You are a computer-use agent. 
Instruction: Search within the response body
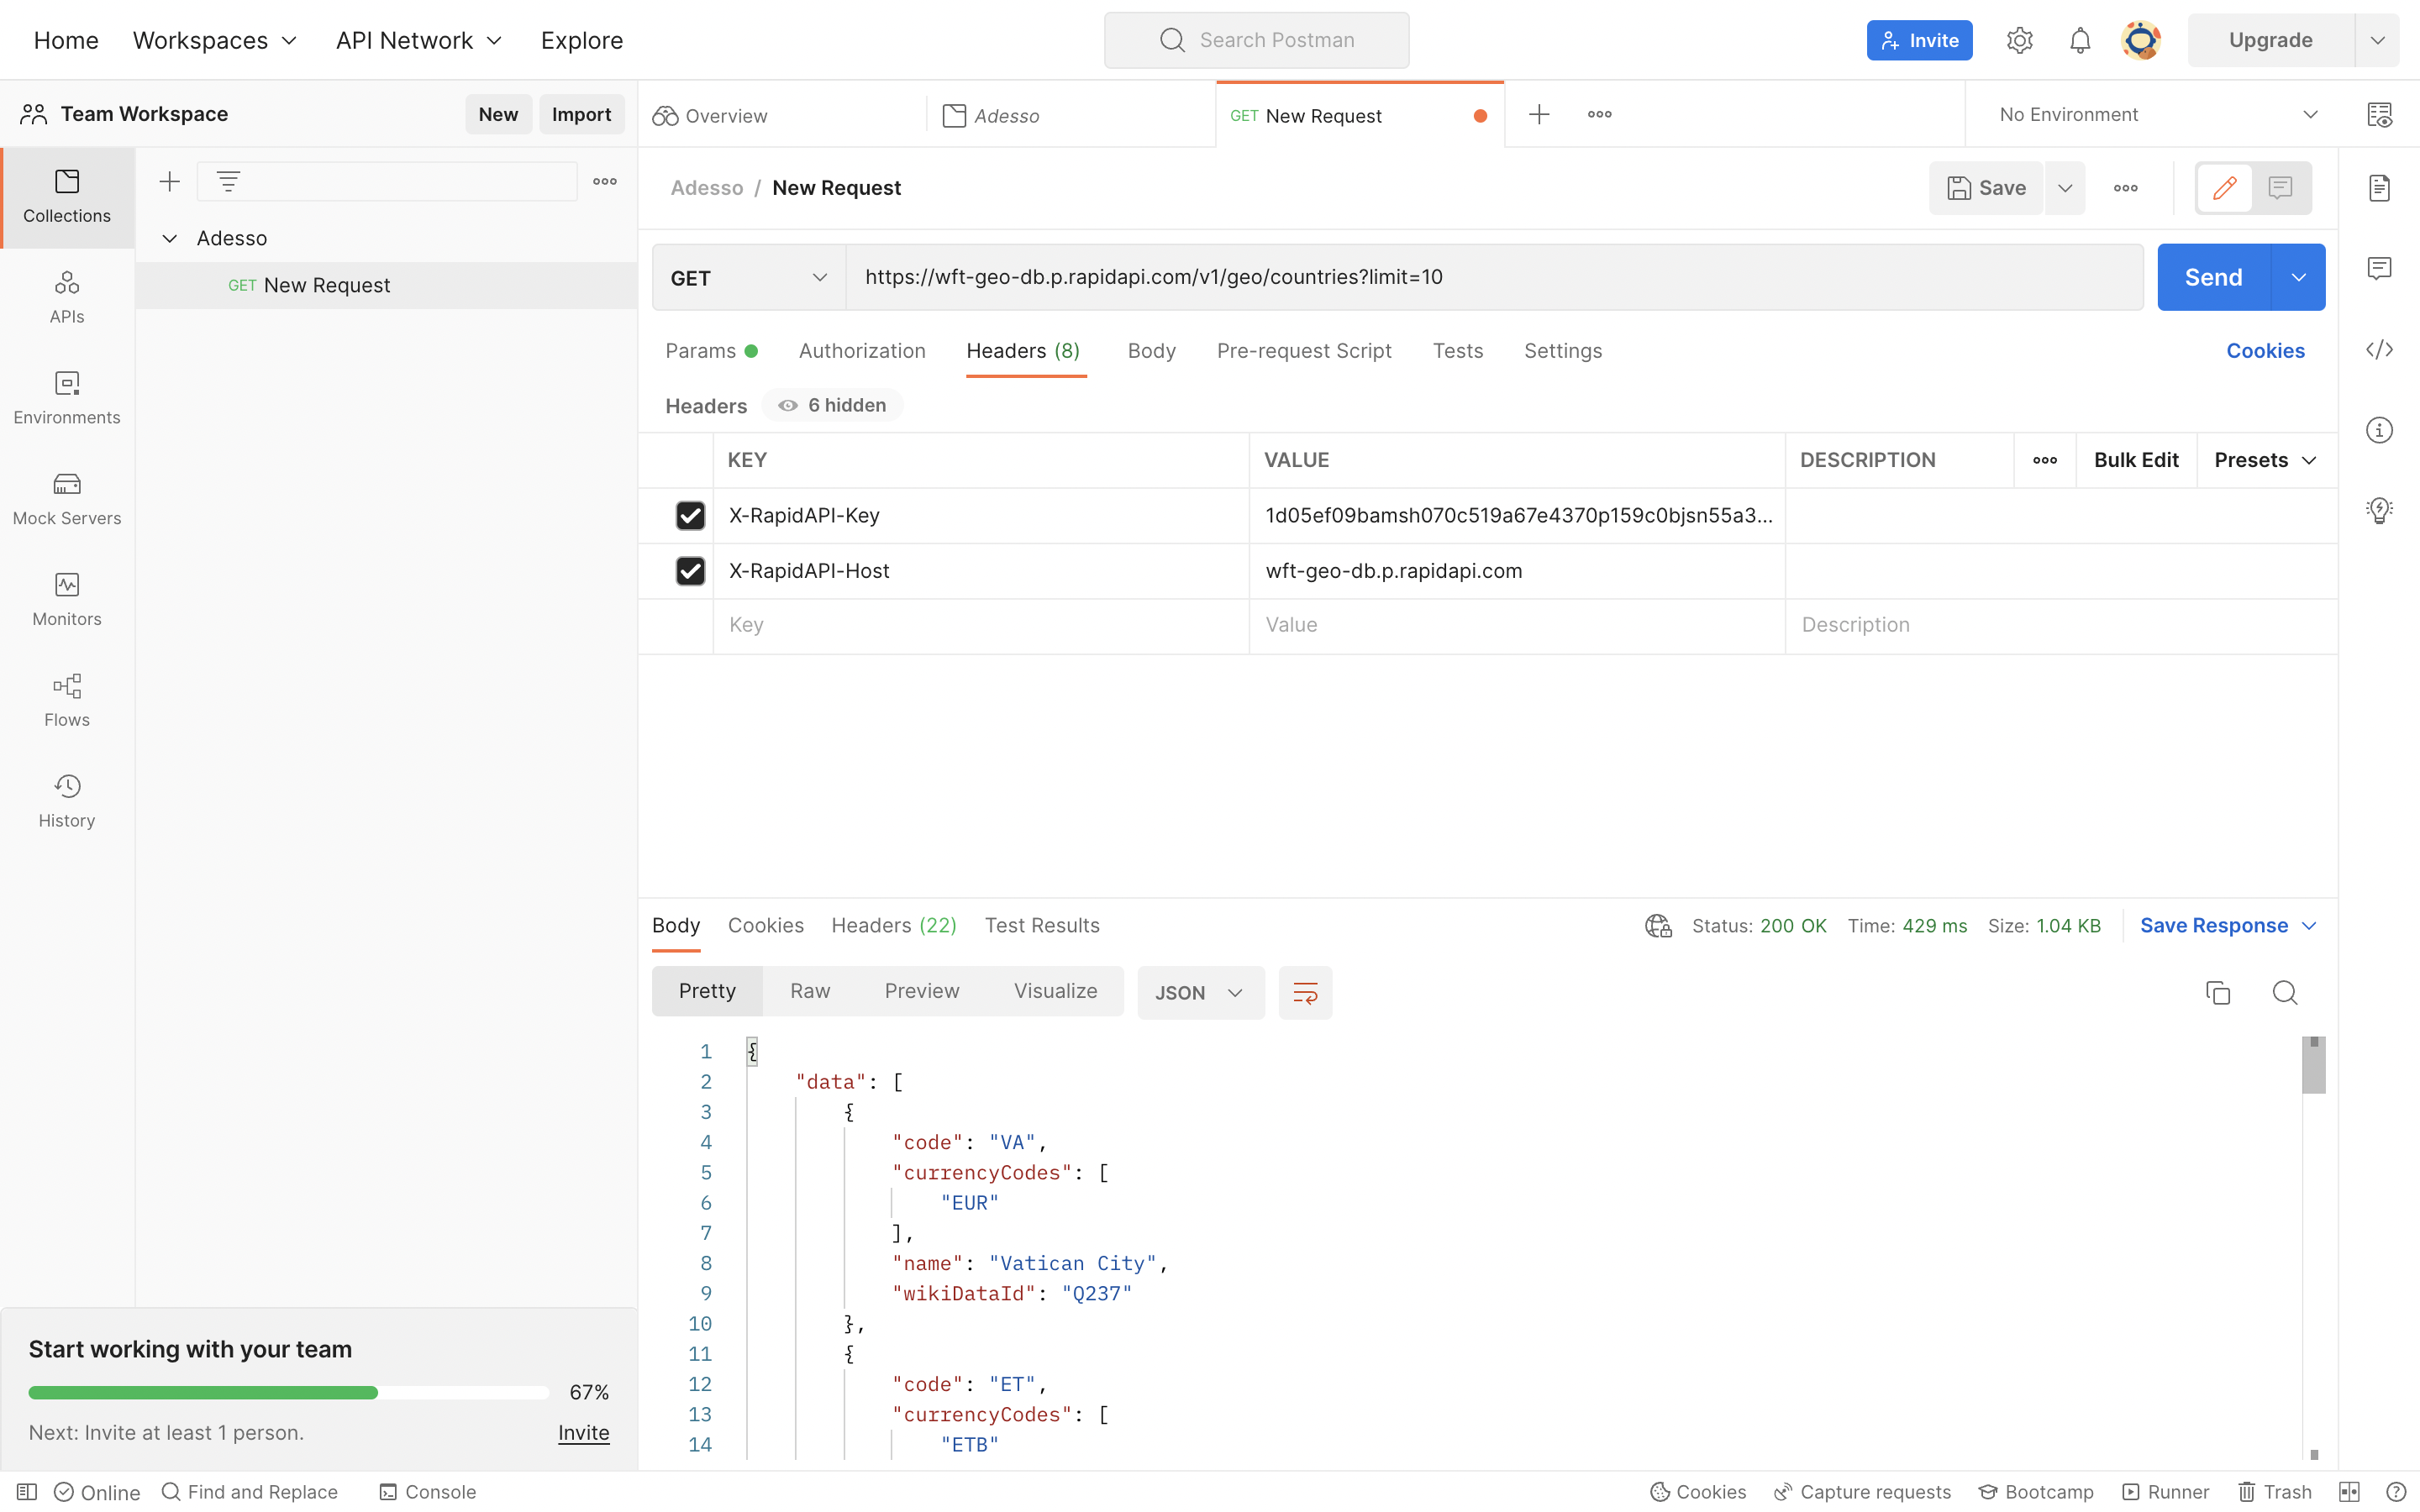click(x=2285, y=992)
